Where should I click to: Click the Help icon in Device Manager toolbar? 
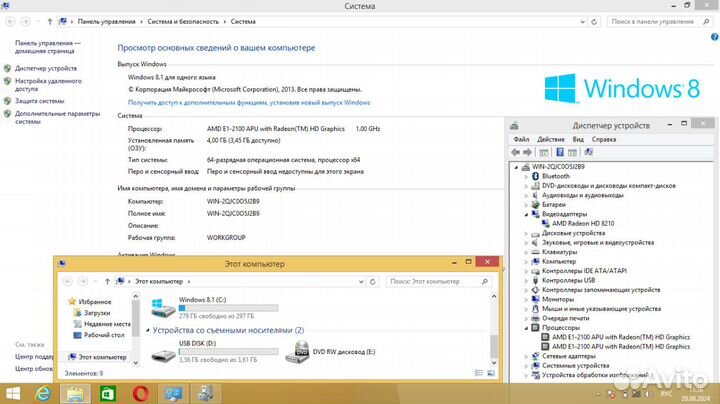tap(560, 152)
